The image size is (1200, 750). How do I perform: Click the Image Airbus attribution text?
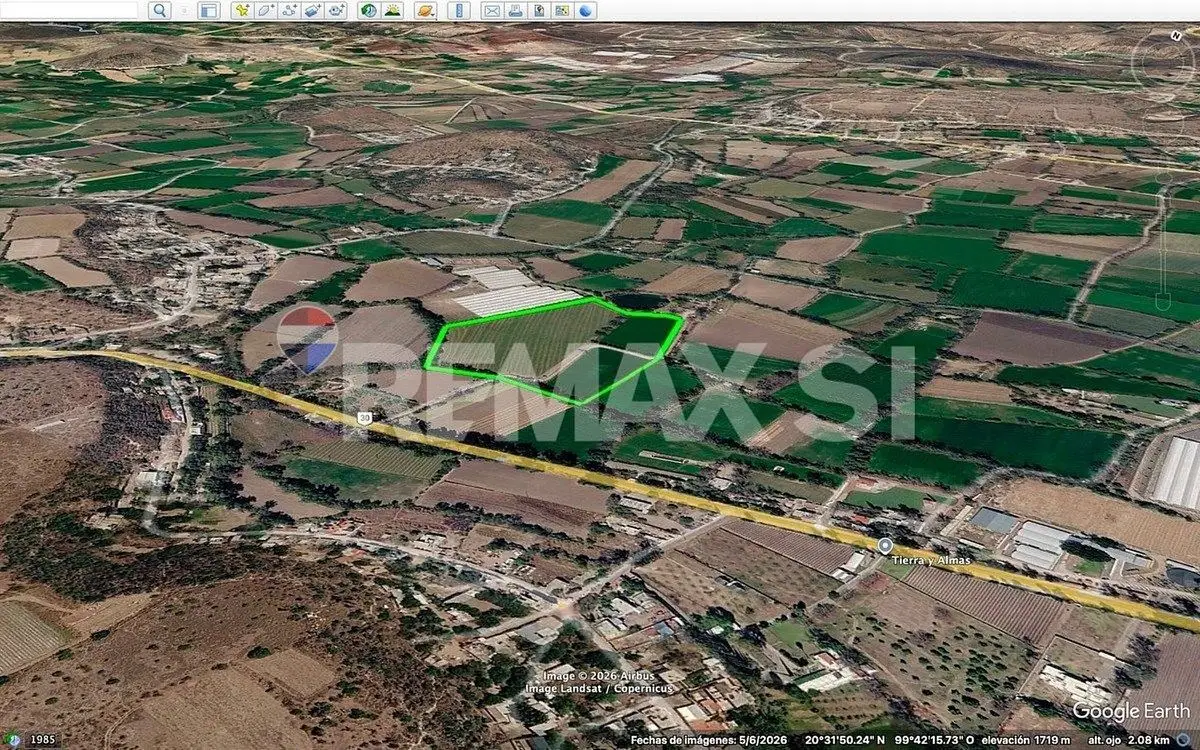(x=601, y=677)
